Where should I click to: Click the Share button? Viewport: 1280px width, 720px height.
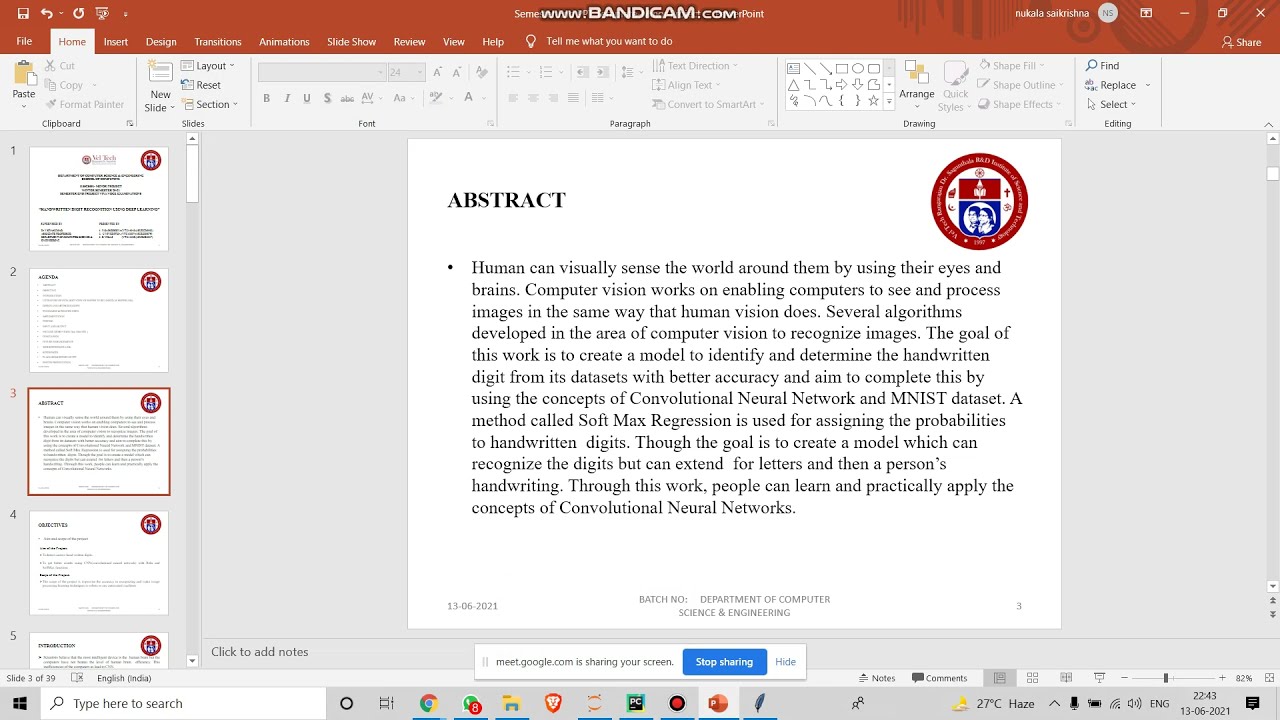click(1241, 42)
